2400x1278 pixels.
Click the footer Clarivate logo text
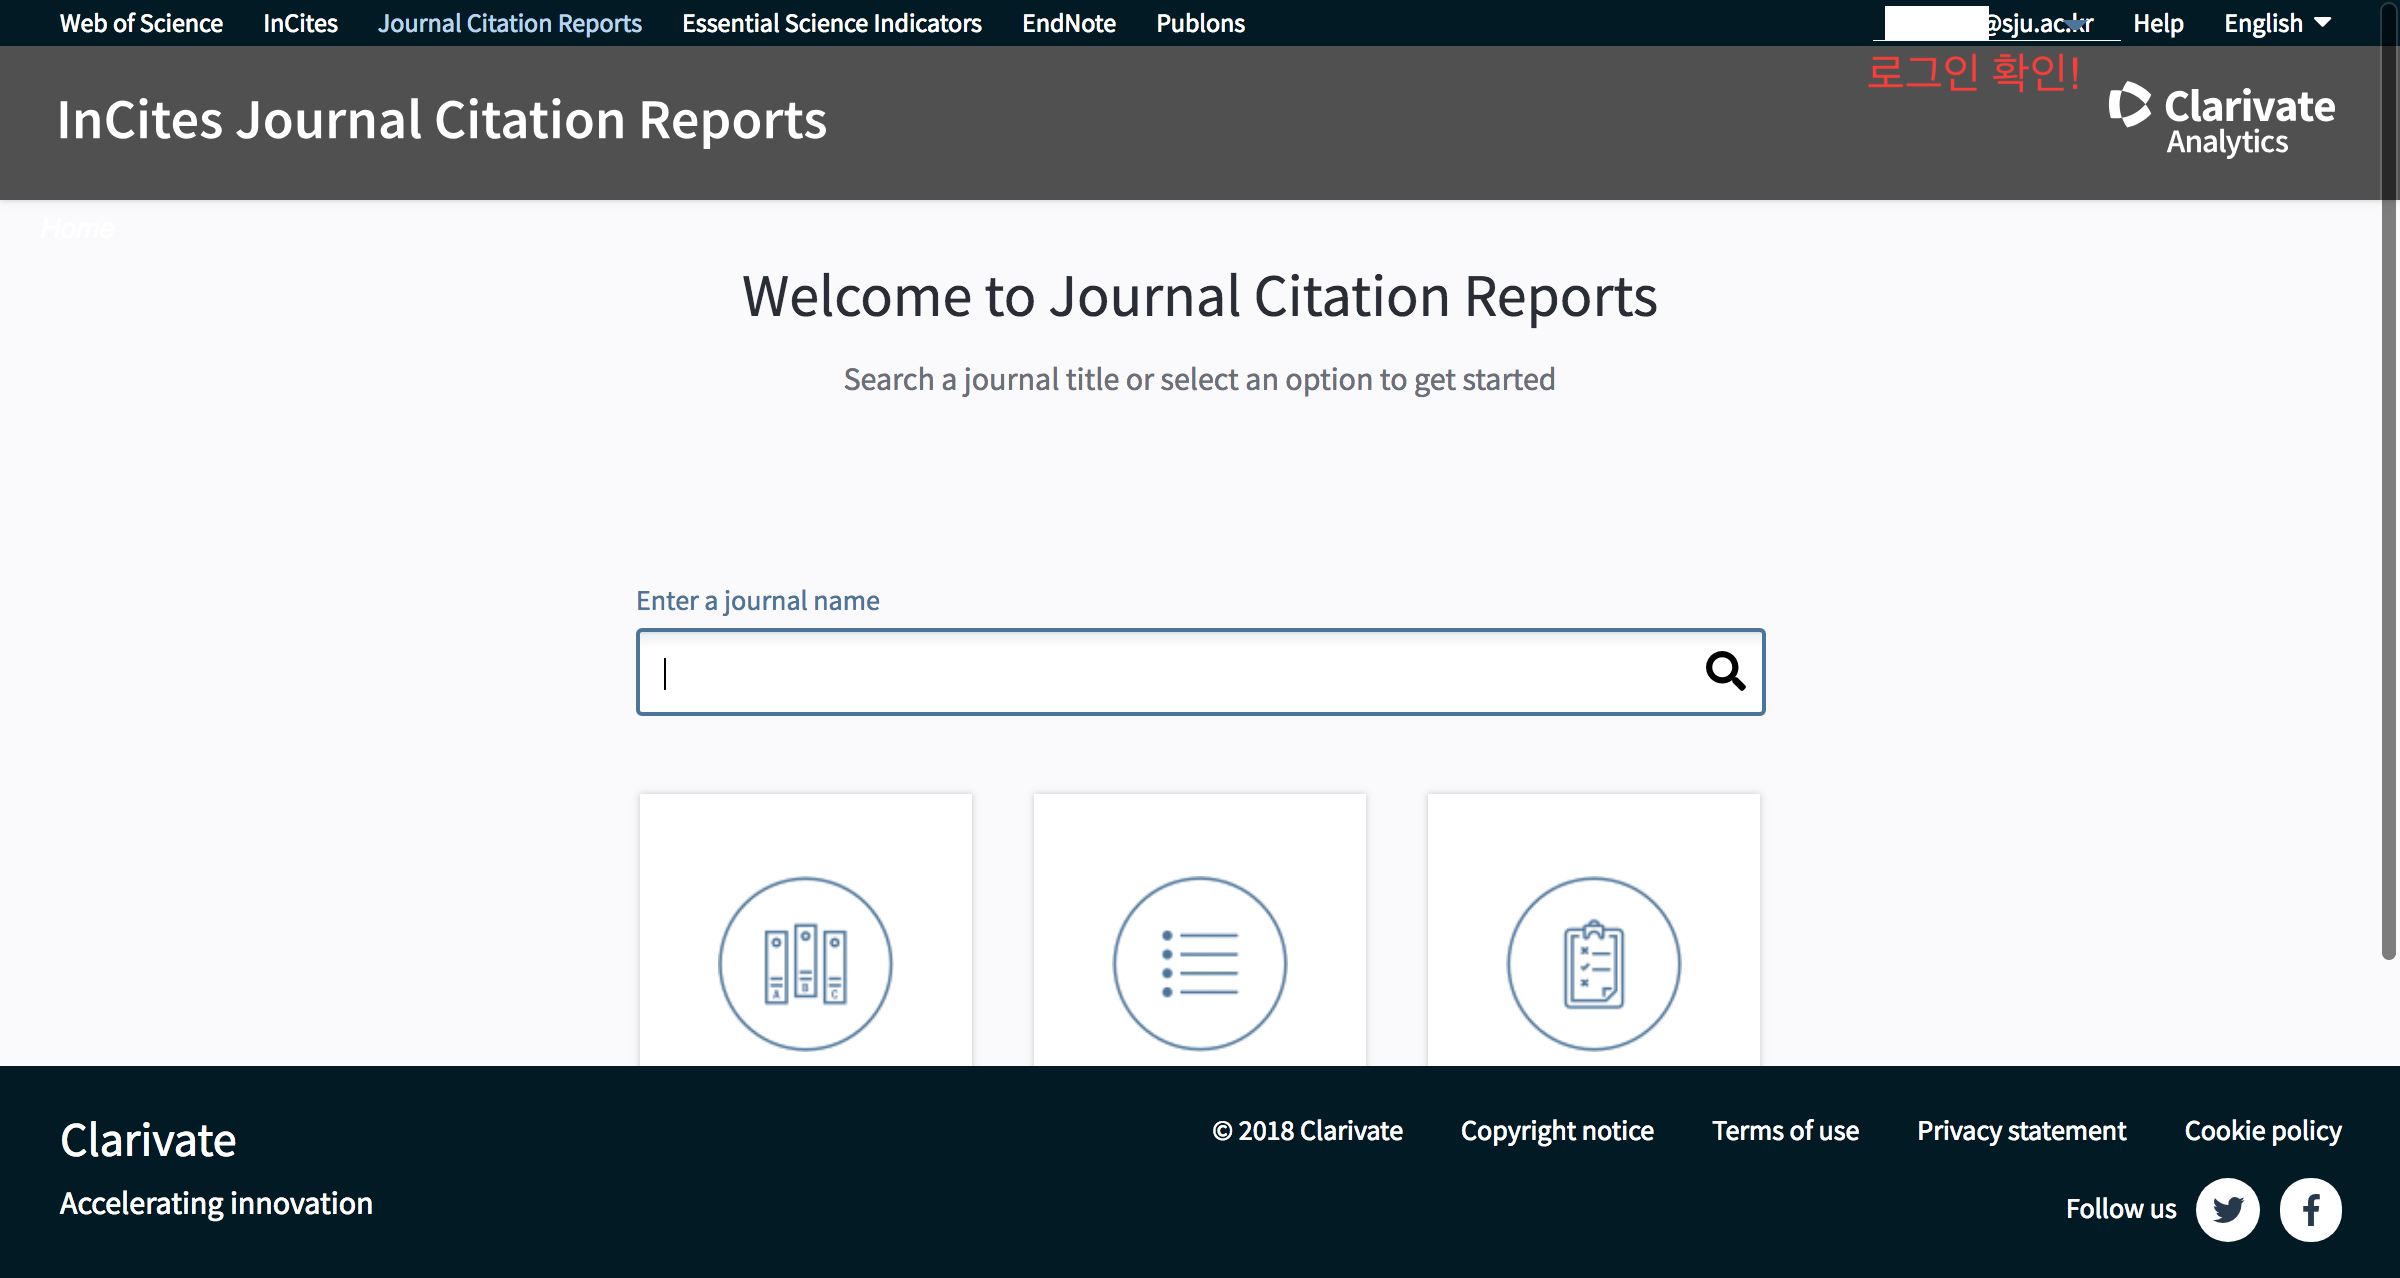click(x=148, y=1140)
